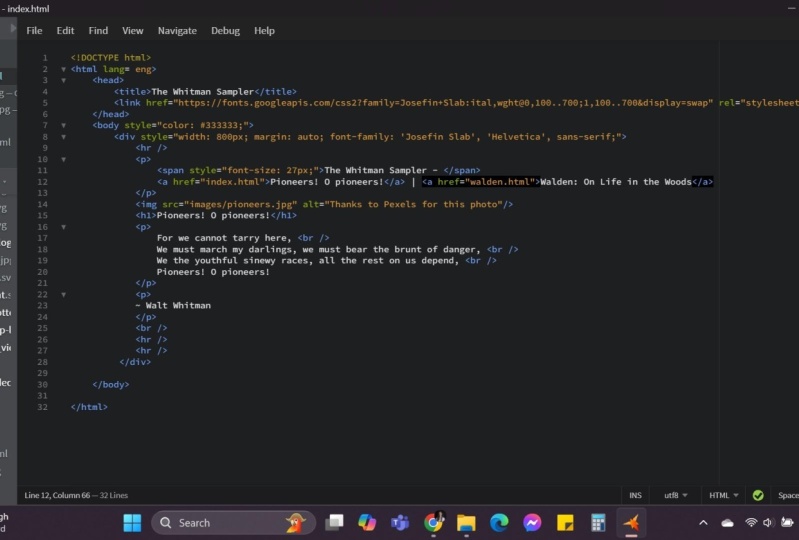This screenshot has width=799, height=540.
Task: Open Messenger from the taskbar
Action: [532, 523]
